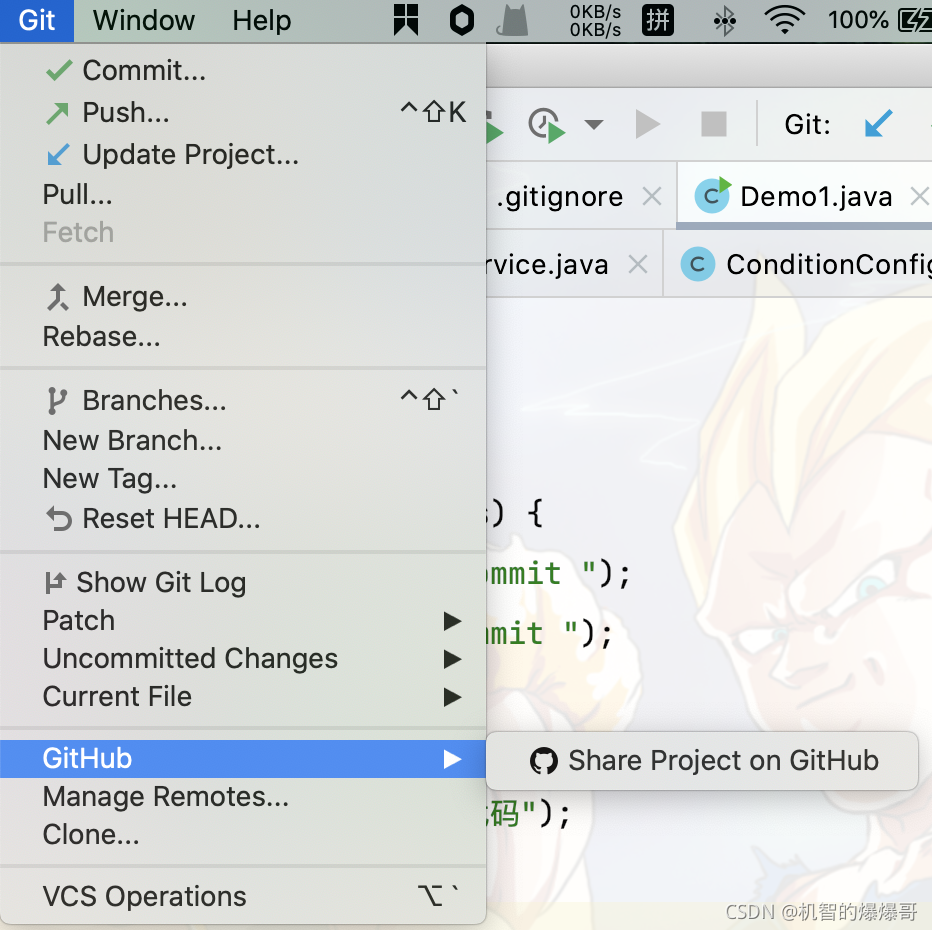Open the Git menu in menu bar
Image resolution: width=932 pixels, height=930 pixels.
point(37,21)
